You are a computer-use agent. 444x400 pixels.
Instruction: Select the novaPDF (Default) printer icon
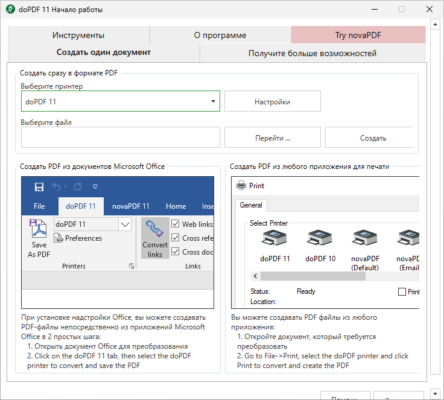(365, 238)
